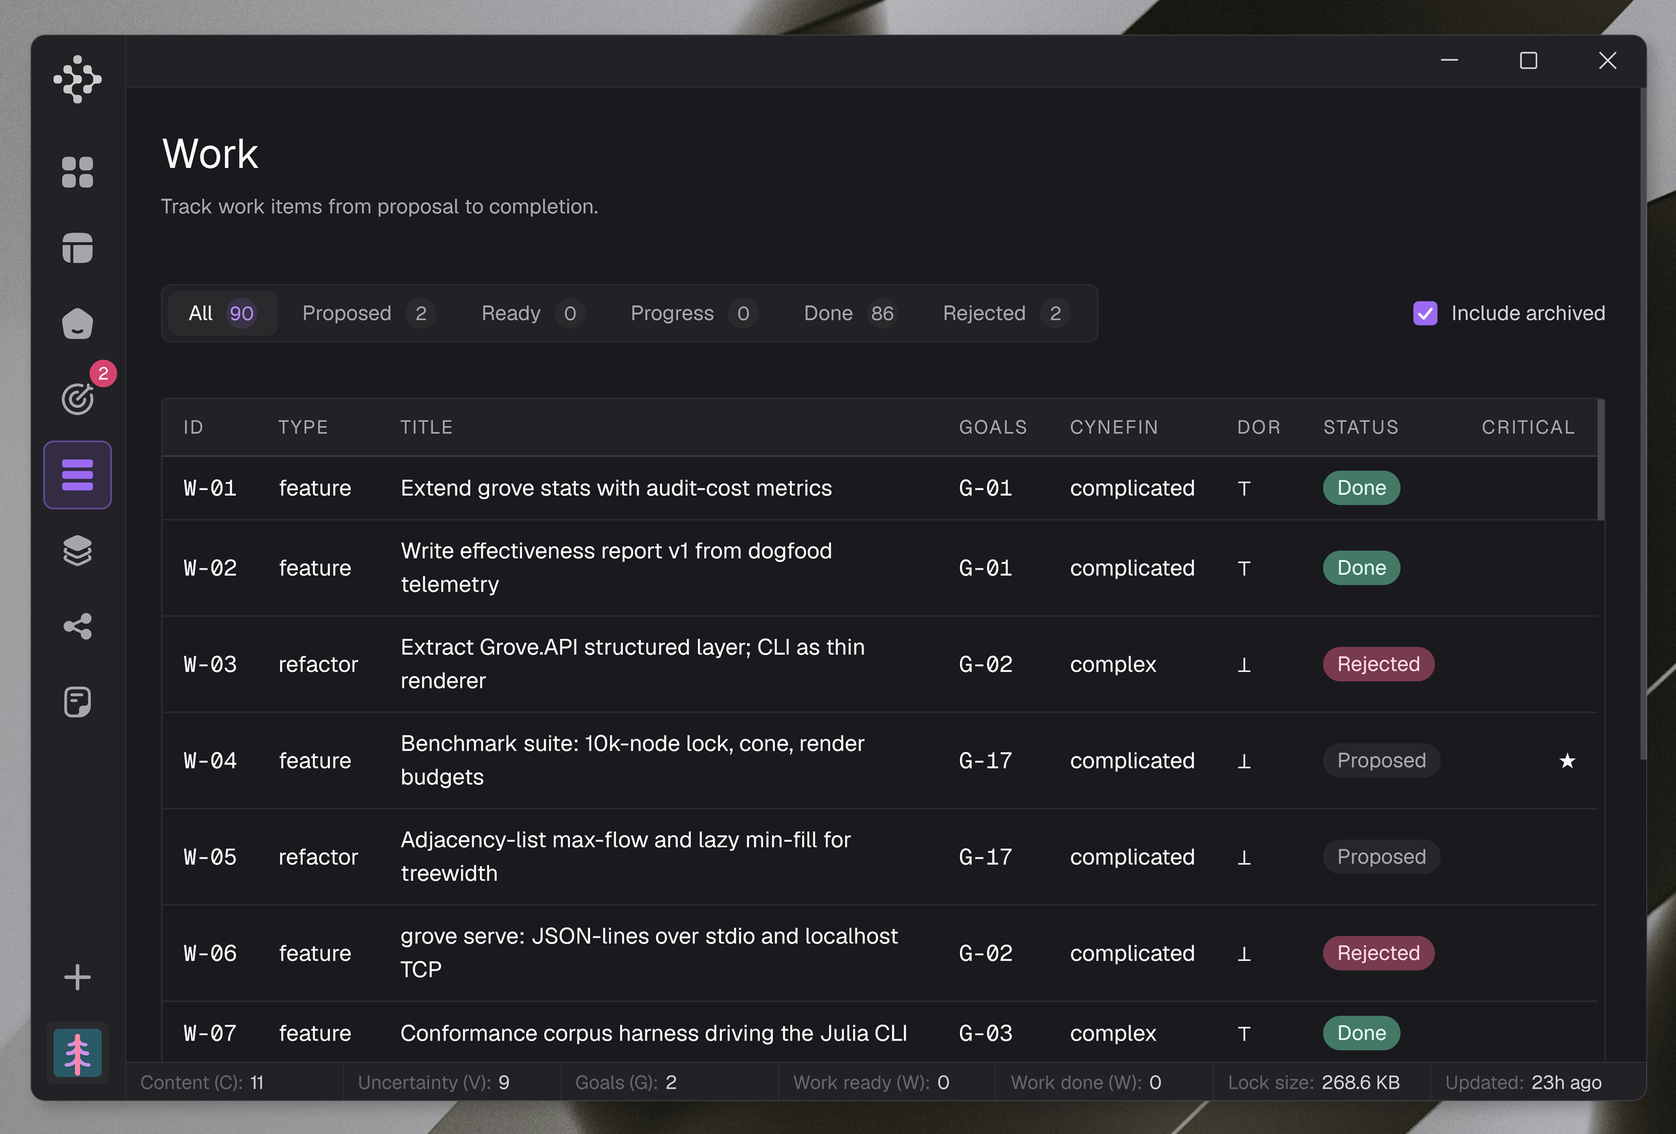The image size is (1676, 1134).
Task: Sort by the CYNEFIN column header
Action: click(x=1114, y=427)
